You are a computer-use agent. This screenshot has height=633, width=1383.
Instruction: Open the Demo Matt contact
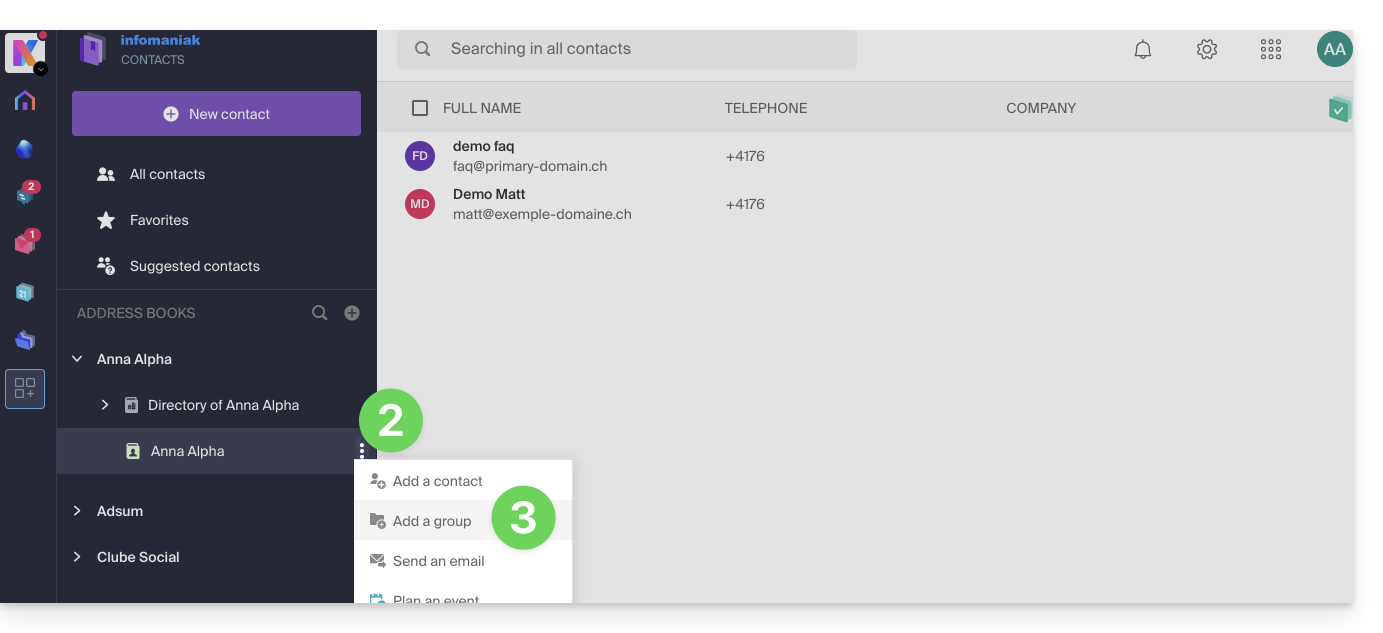point(489,194)
